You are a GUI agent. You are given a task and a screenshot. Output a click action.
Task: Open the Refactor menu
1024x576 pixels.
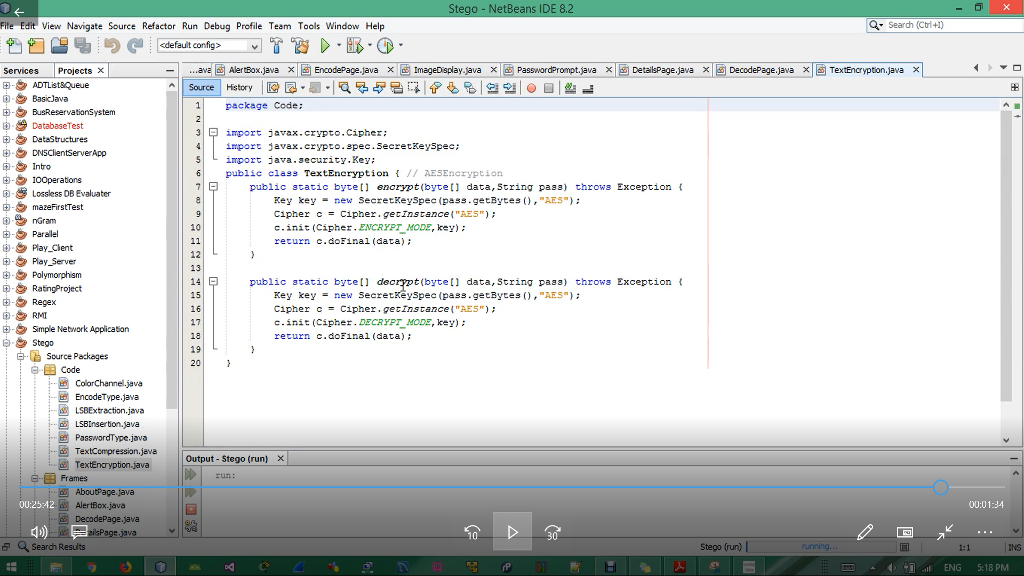point(157,26)
